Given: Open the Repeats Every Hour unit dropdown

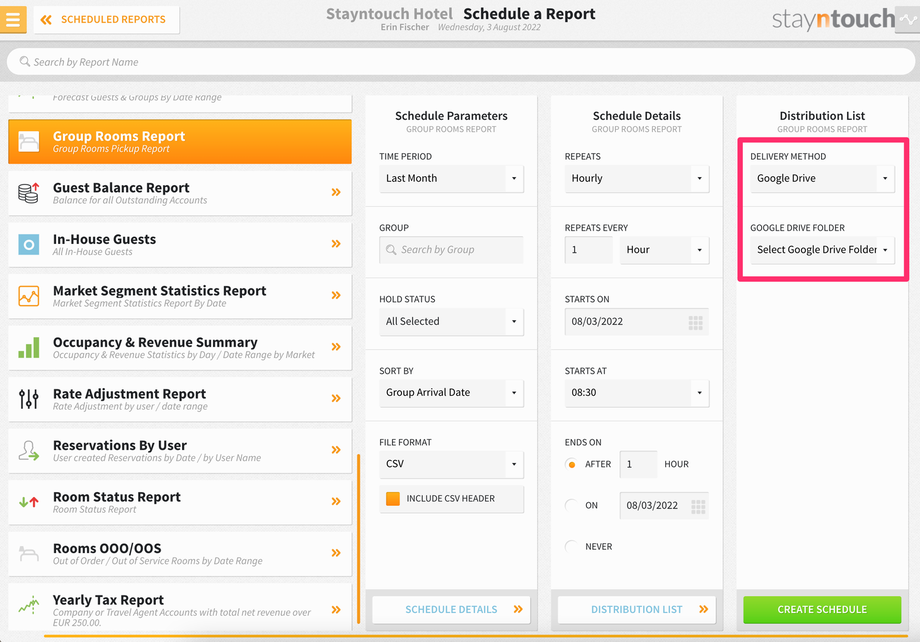Looking at the screenshot, I should pos(664,250).
